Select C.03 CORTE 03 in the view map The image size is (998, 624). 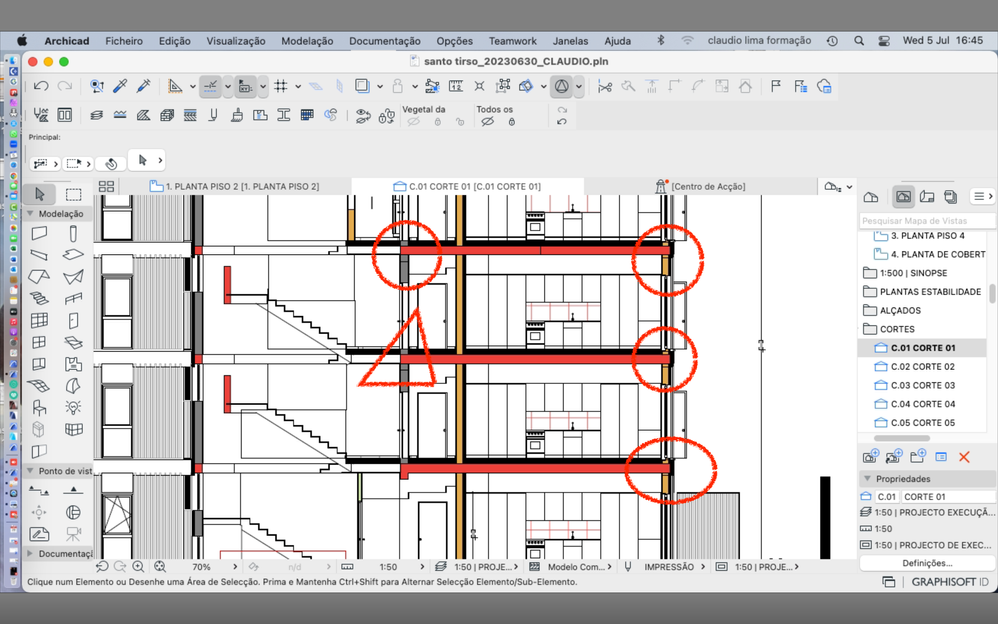coord(921,385)
